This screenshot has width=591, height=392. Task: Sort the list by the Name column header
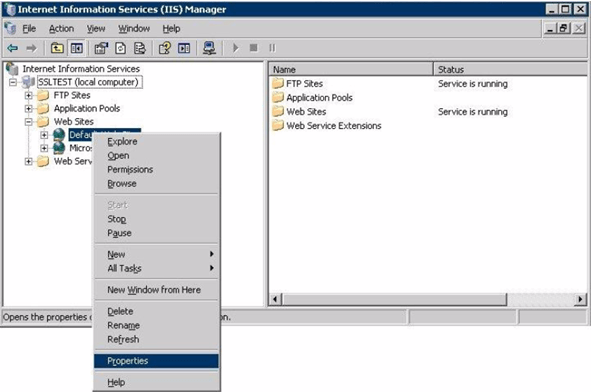click(351, 69)
